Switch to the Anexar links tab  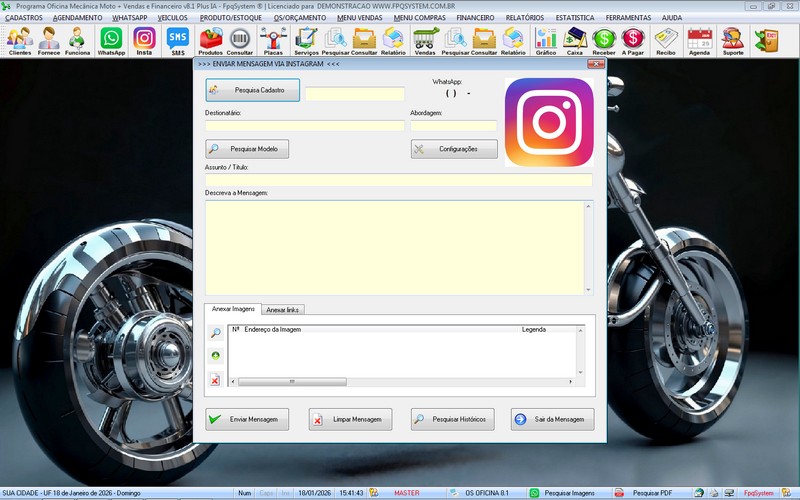[x=283, y=310]
